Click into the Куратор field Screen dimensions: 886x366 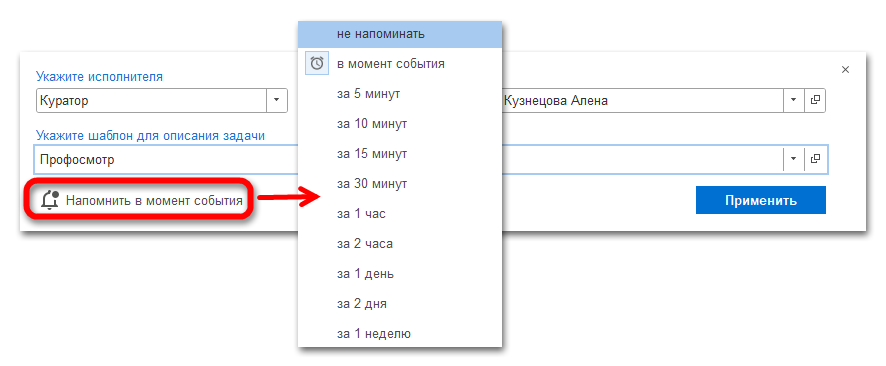click(x=151, y=101)
